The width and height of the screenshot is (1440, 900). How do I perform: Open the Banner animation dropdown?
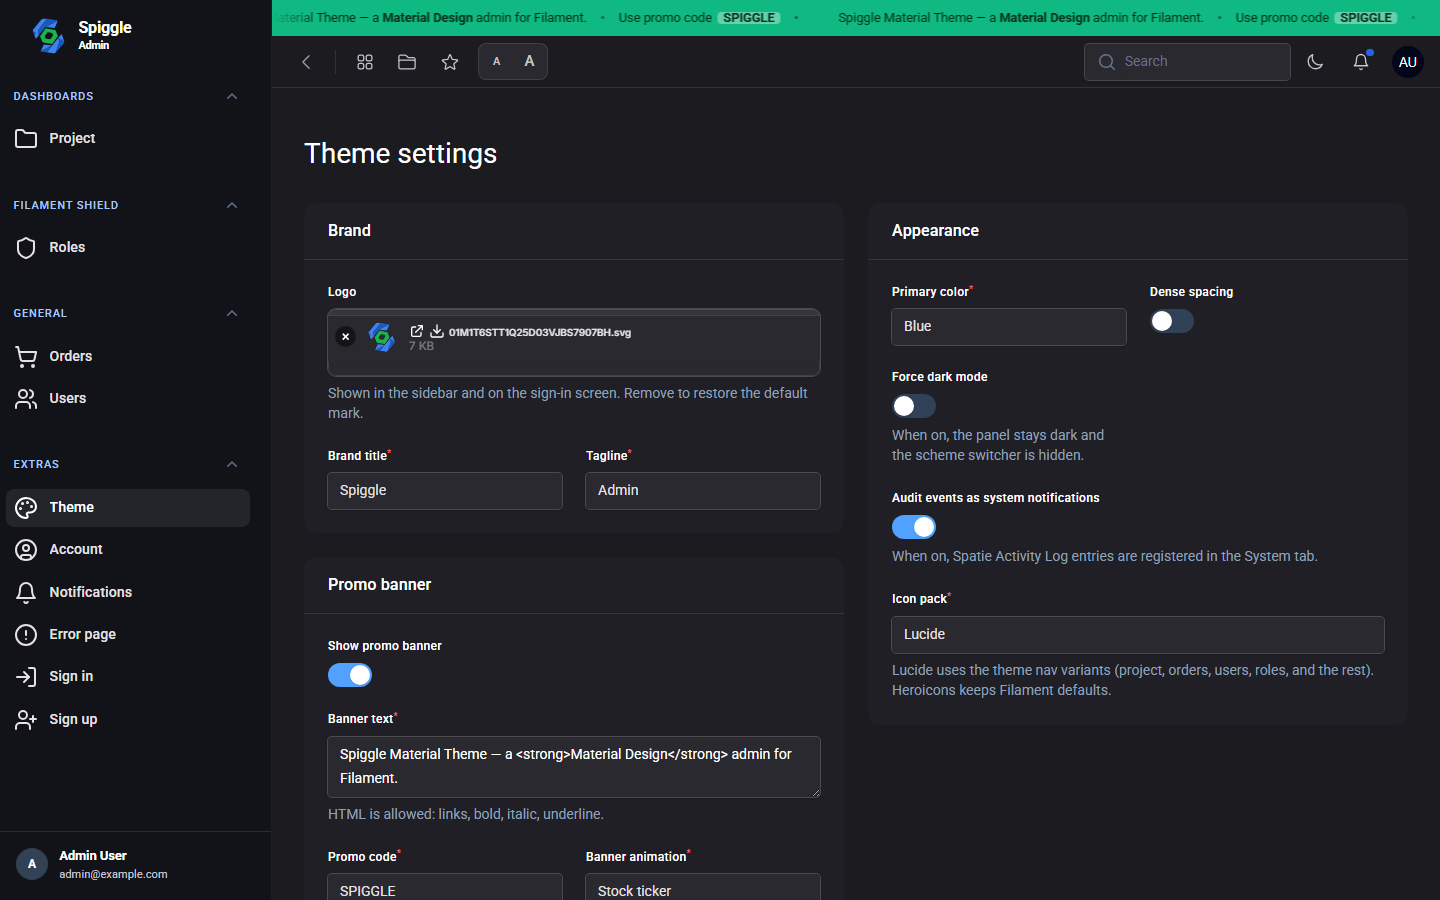(703, 887)
